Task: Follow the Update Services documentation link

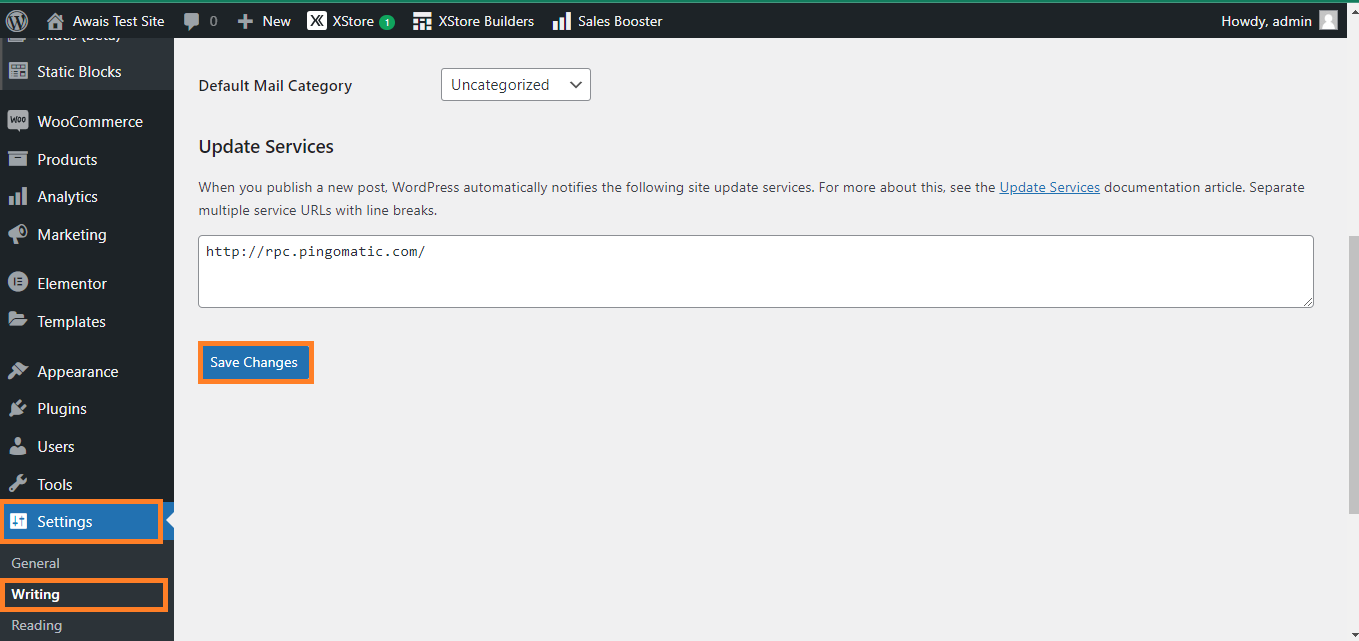Action: [1049, 187]
